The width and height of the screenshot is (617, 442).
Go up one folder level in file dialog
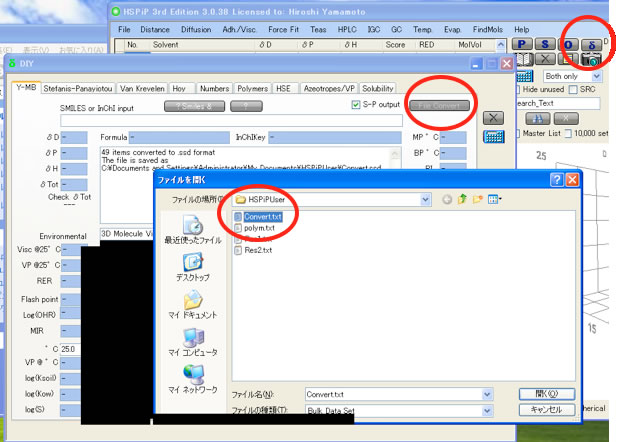pyautogui.click(x=462, y=200)
